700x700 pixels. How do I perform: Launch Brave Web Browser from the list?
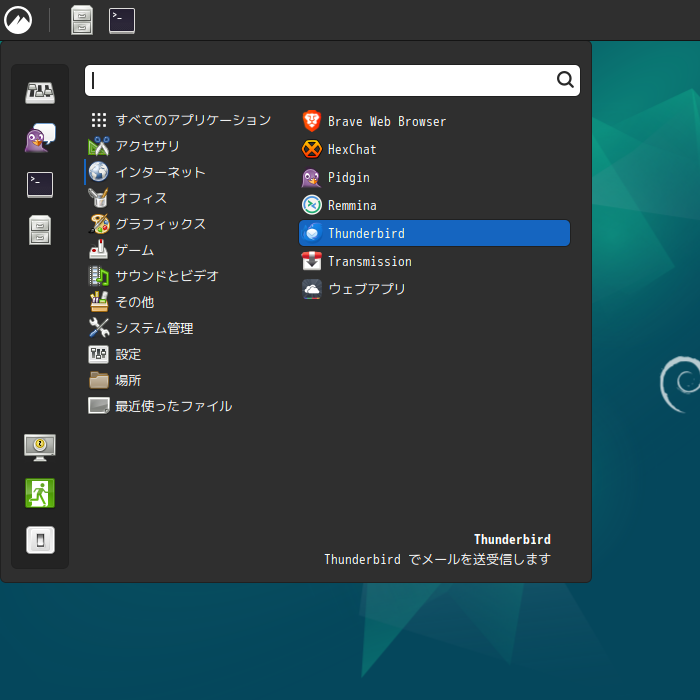[x=386, y=121]
